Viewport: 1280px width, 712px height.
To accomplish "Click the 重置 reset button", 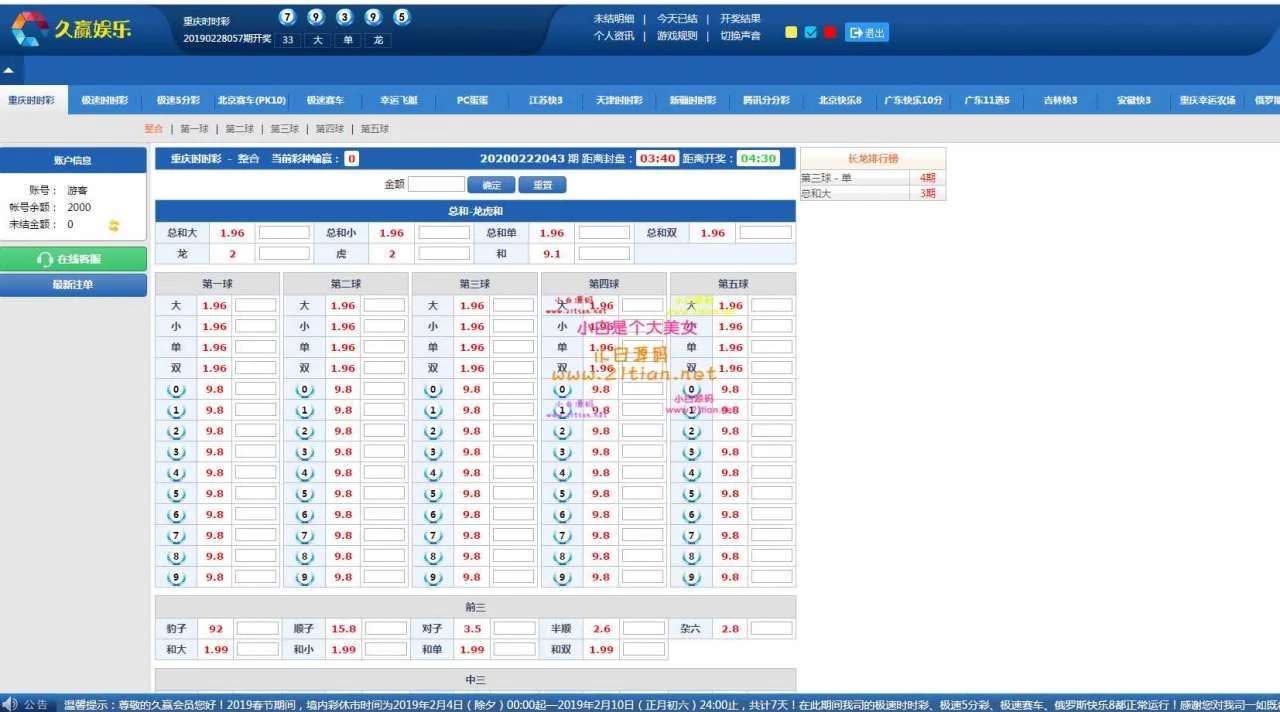I will point(543,185).
